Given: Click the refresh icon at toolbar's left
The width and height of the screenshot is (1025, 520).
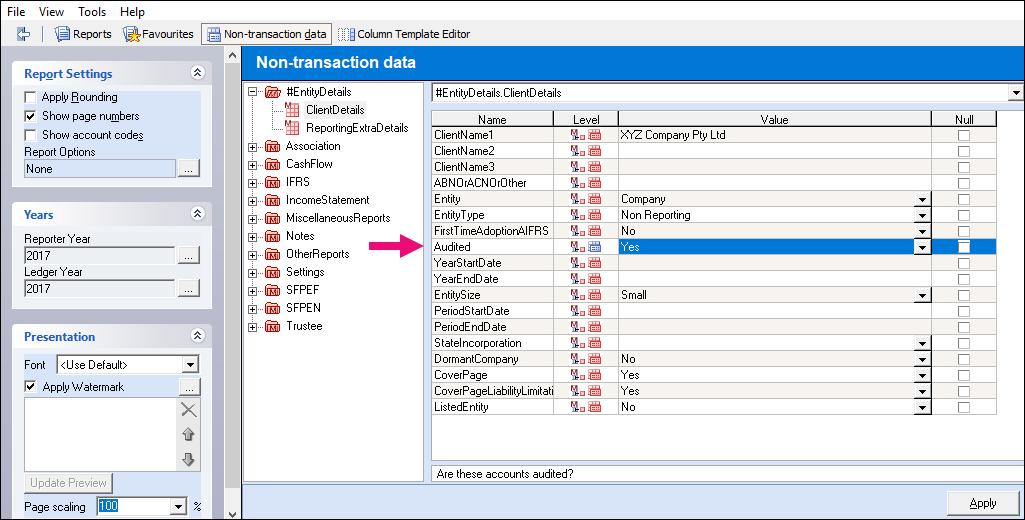Looking at the screenshot, I should (23, 34).
